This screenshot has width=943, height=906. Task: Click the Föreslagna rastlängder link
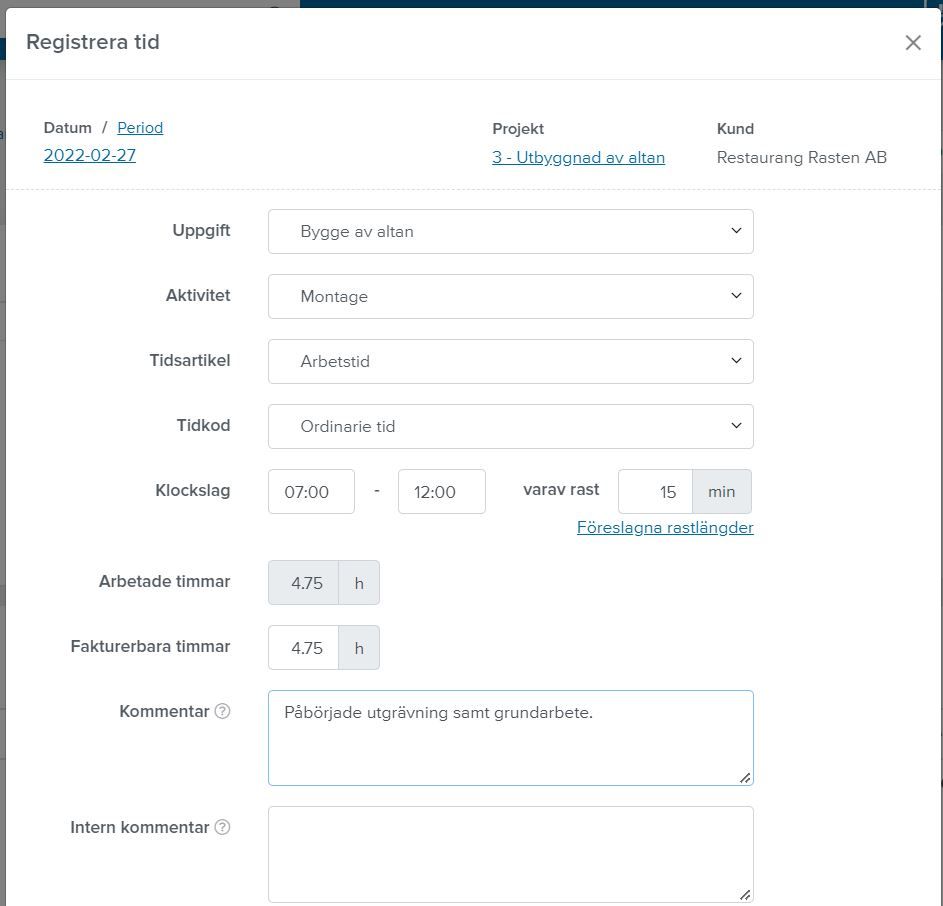click(x=665, y=528)
